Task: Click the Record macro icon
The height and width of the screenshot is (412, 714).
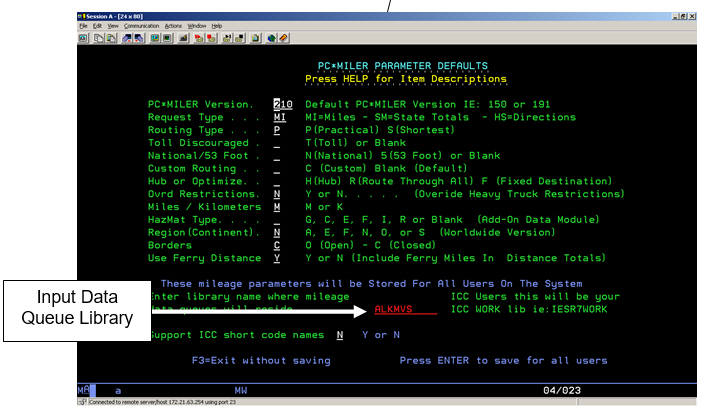Action: (x=199, y=38)
